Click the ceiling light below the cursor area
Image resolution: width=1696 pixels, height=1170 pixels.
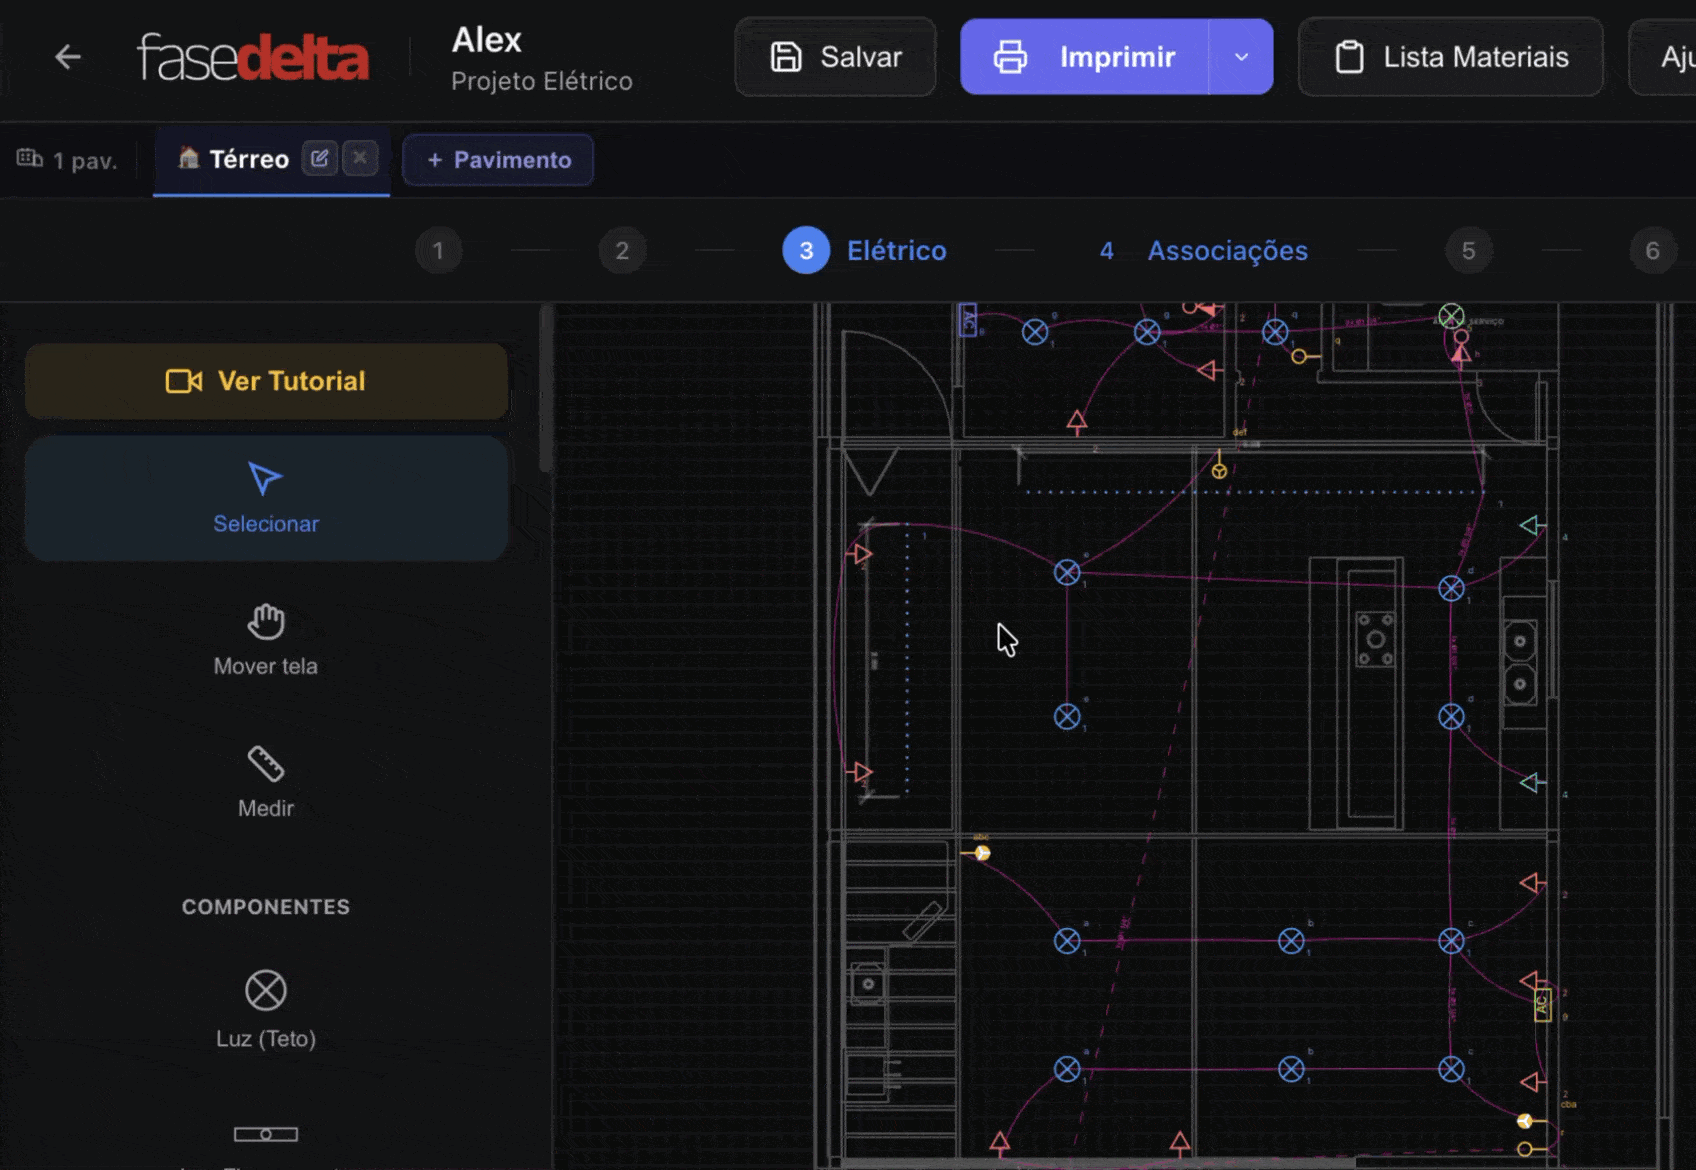1067,716
